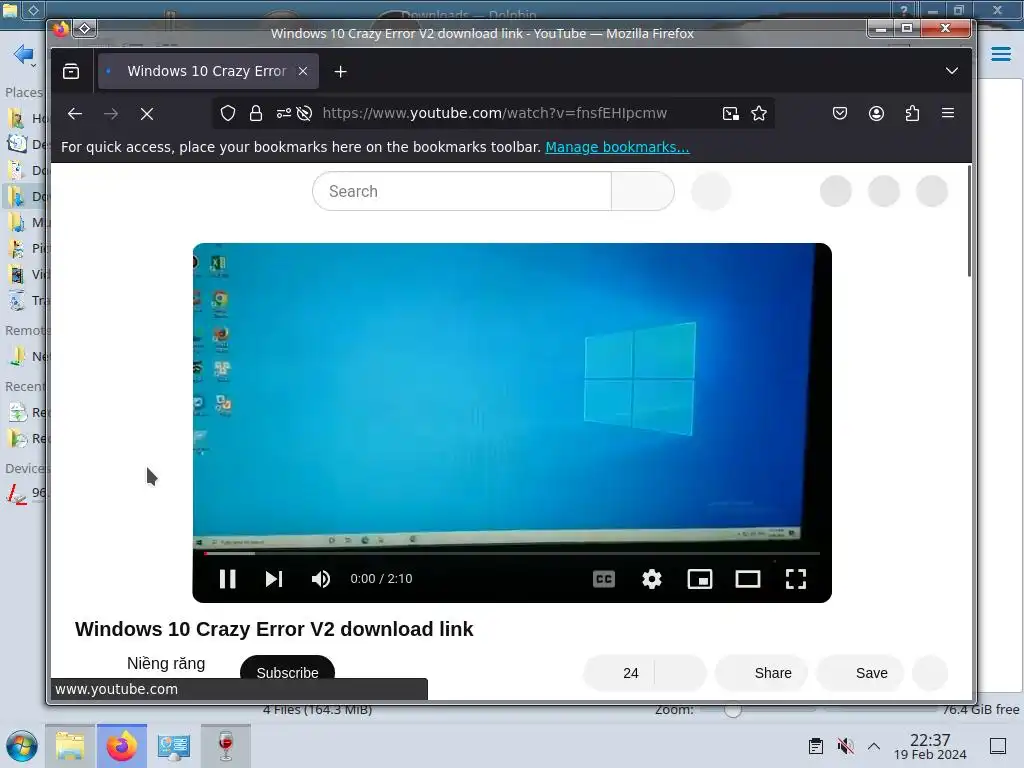Screen dimensions: 1024x768
Task: Open Manage bookmarks link
Action: [617, 147]
